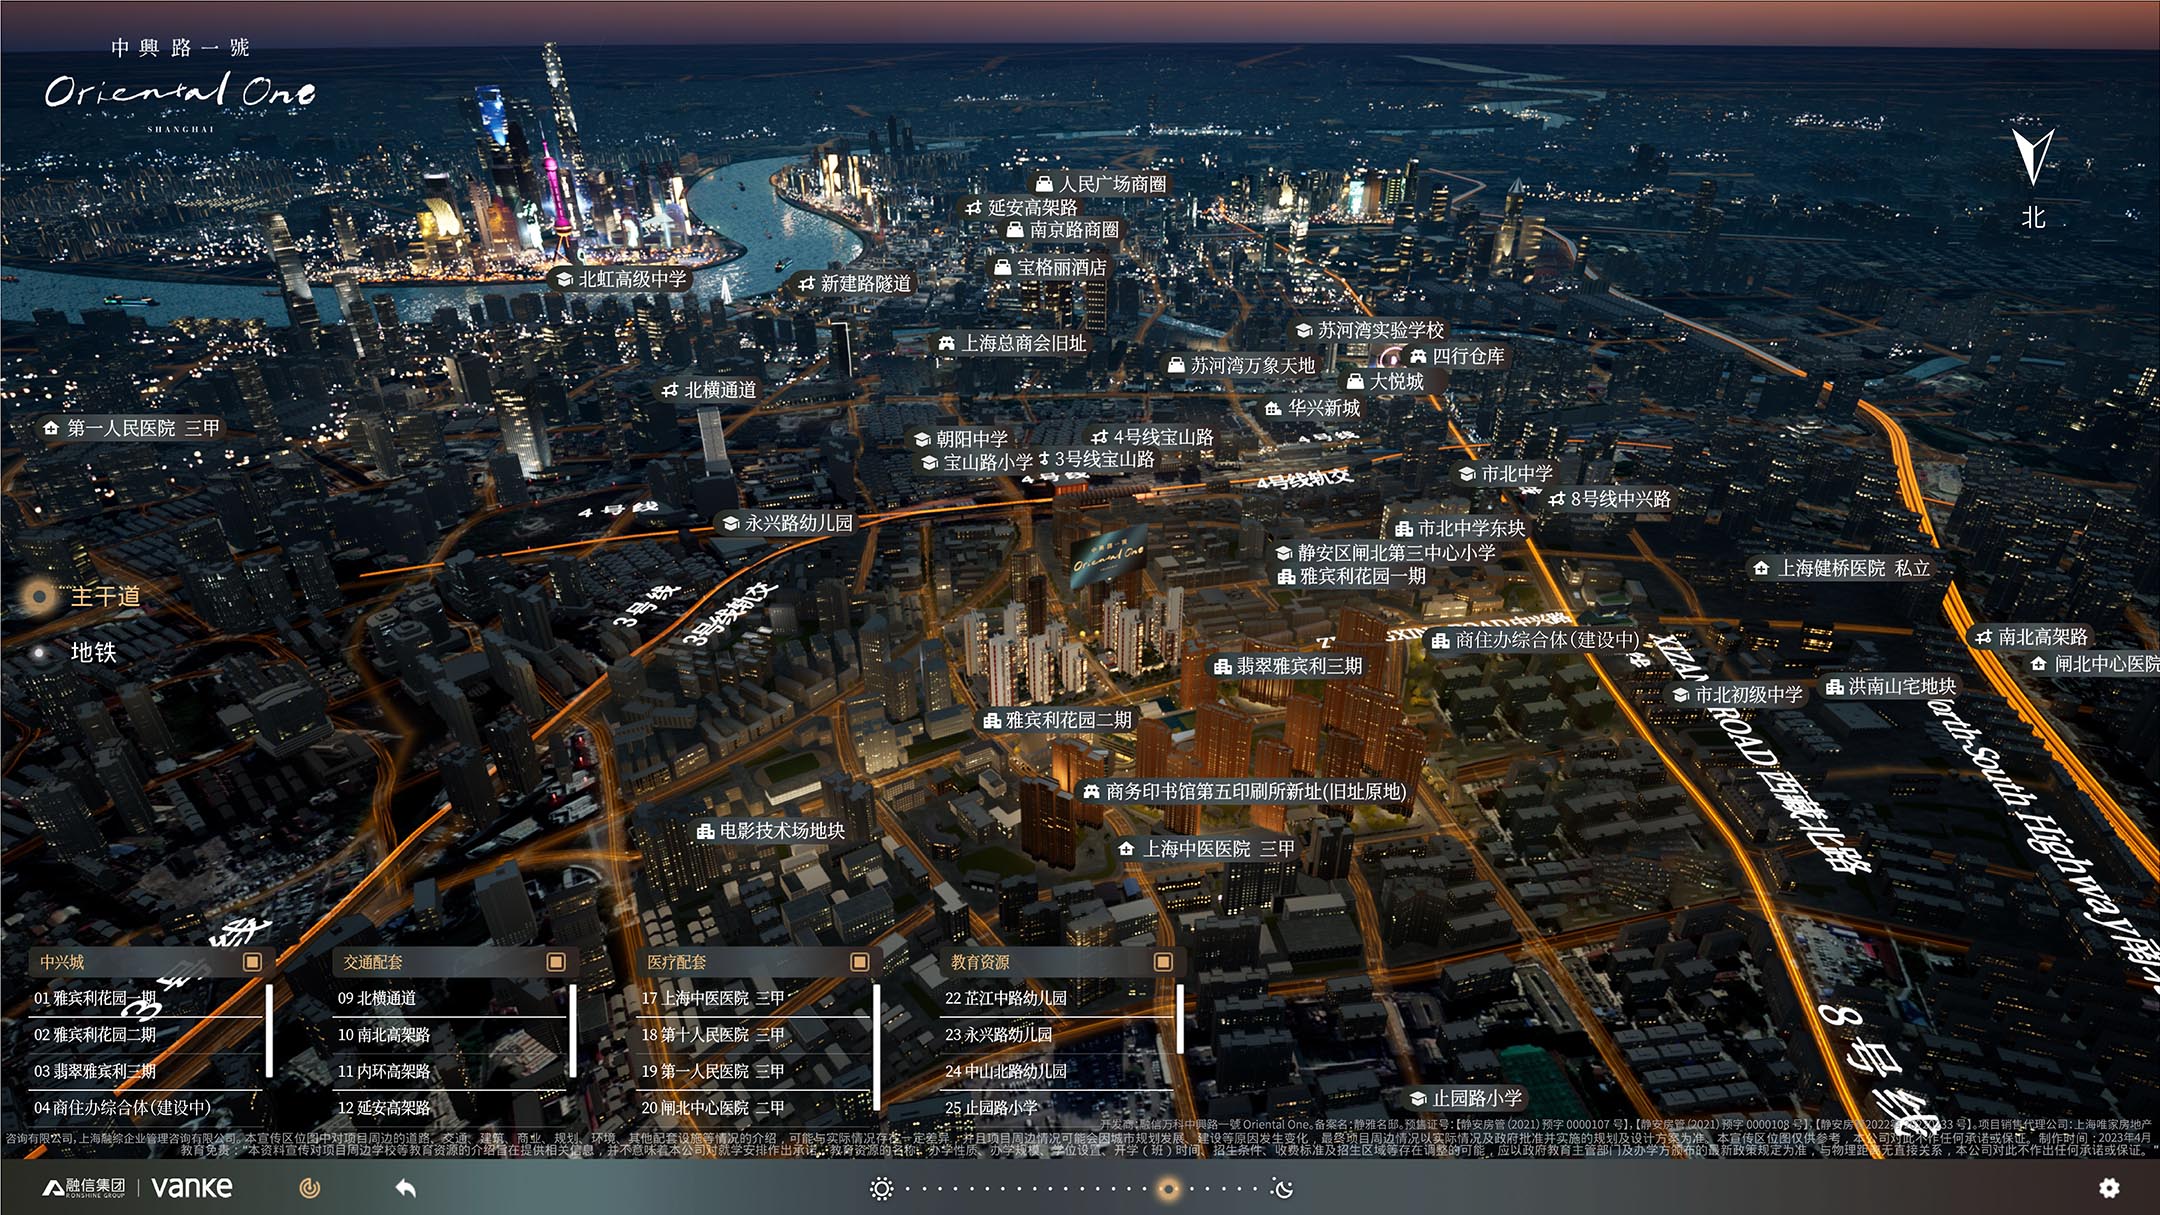Click the 新建路隧道 map marker
The image size is (2160, 1215).
pos(855,284)
